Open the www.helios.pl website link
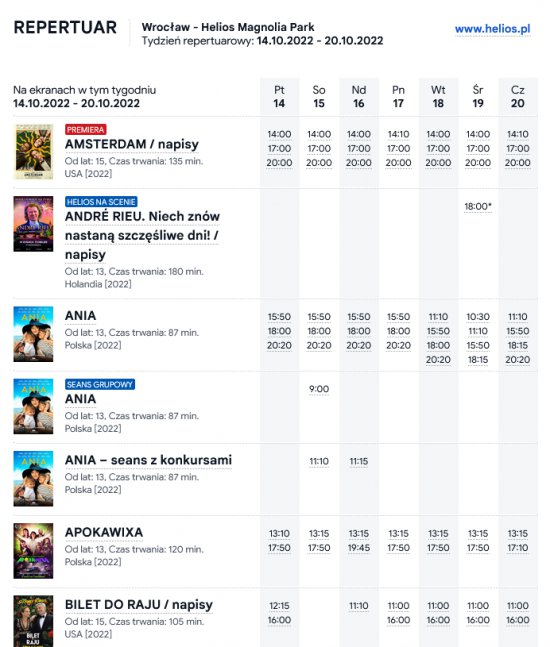 click(492, 29)
